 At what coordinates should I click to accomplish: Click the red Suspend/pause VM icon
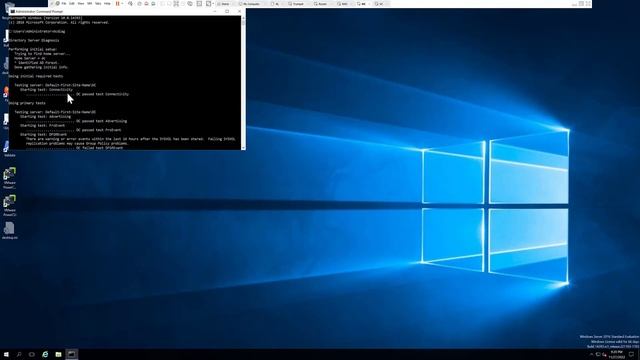[118, 4]
